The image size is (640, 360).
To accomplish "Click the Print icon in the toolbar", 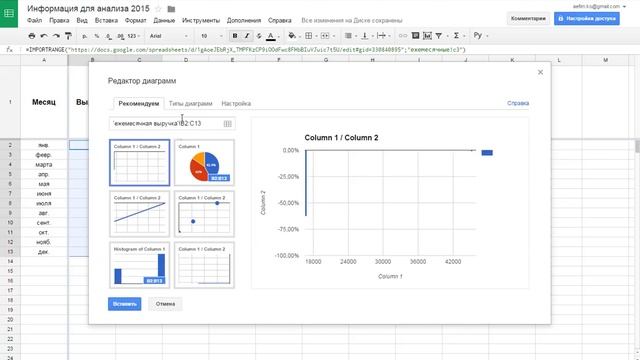I will [32, 36].
